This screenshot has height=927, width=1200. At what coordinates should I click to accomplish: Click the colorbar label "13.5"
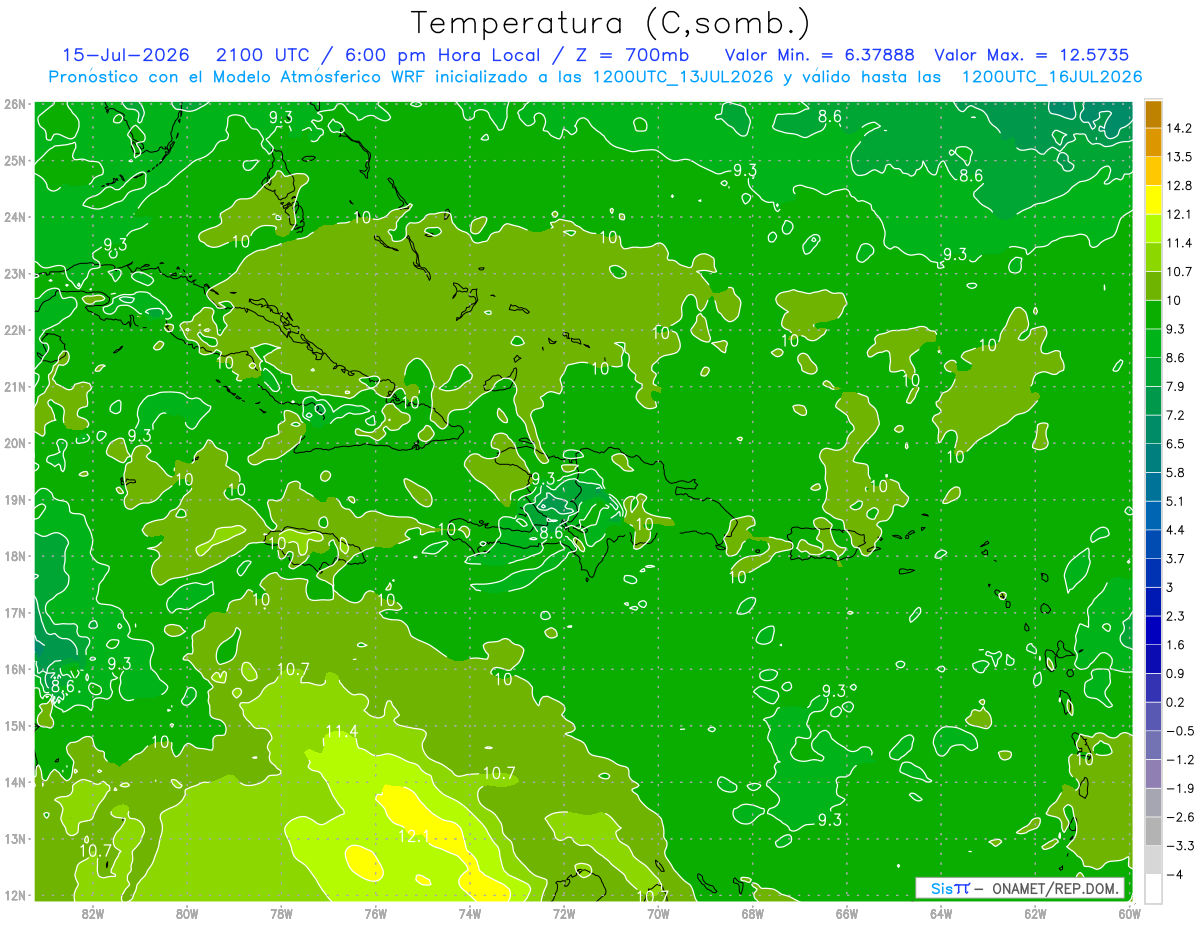coord(1180,157)
